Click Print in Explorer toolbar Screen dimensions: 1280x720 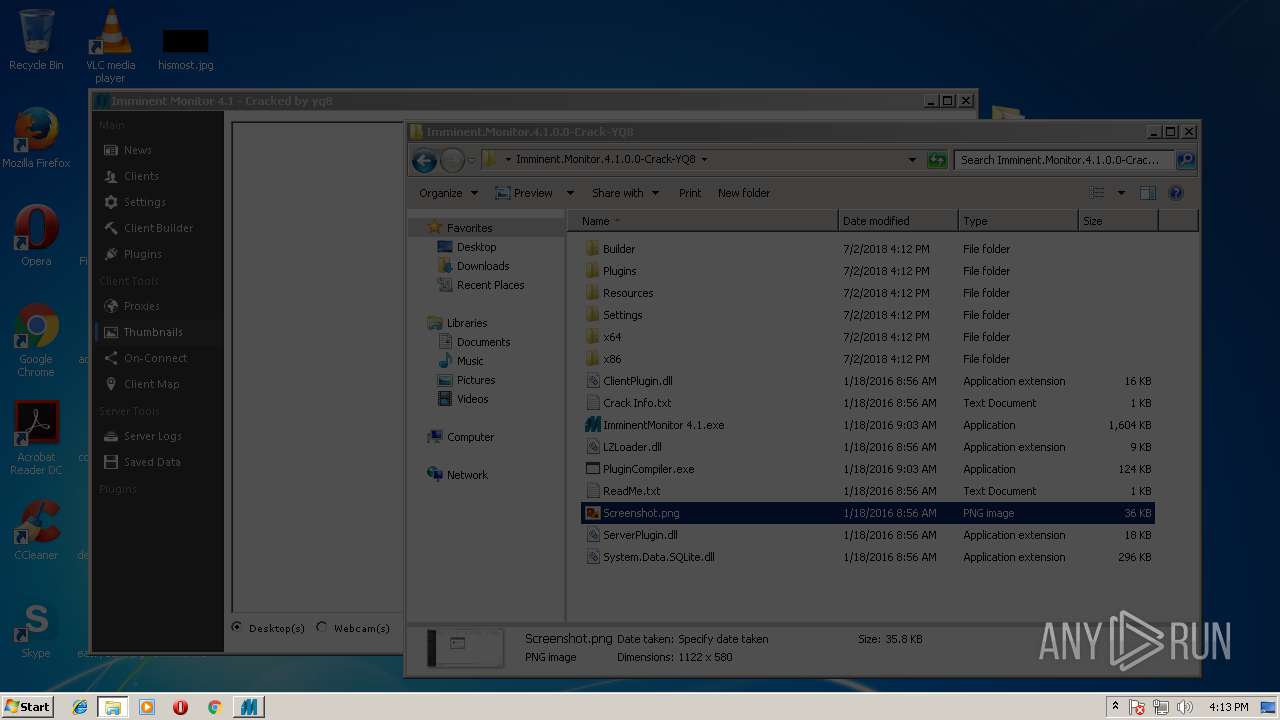[690, 193]
